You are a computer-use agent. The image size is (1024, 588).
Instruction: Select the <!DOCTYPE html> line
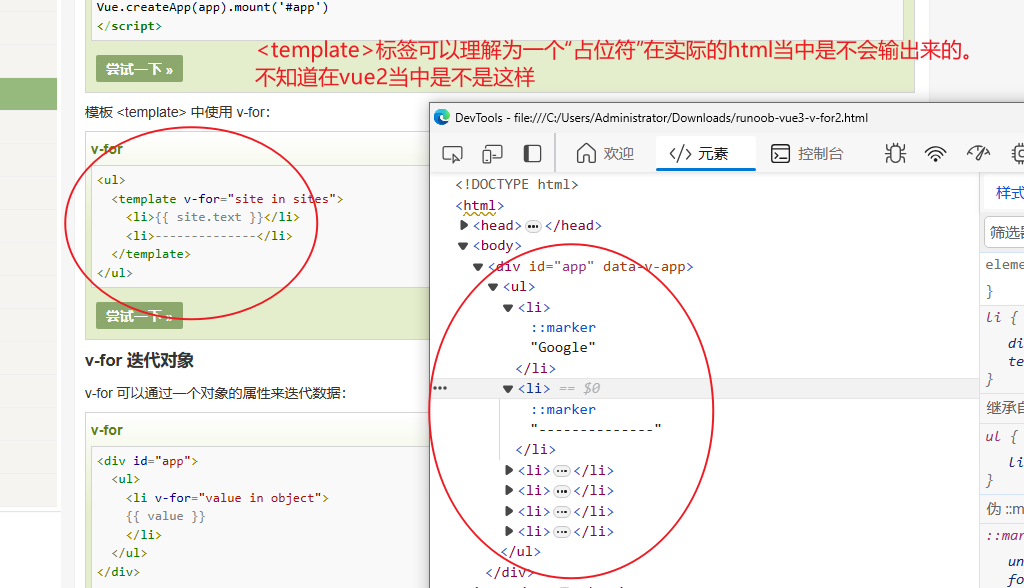pyautogui.click(x=517, y=185)
